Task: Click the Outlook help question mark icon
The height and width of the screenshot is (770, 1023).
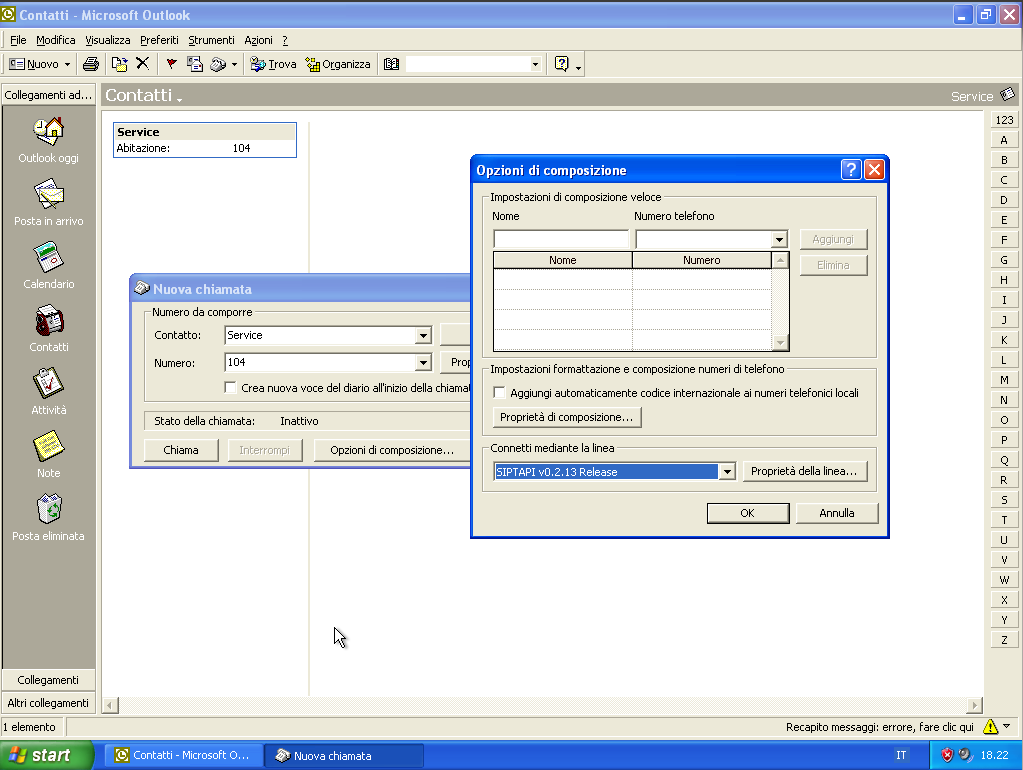Action: [x=561, y=64]
